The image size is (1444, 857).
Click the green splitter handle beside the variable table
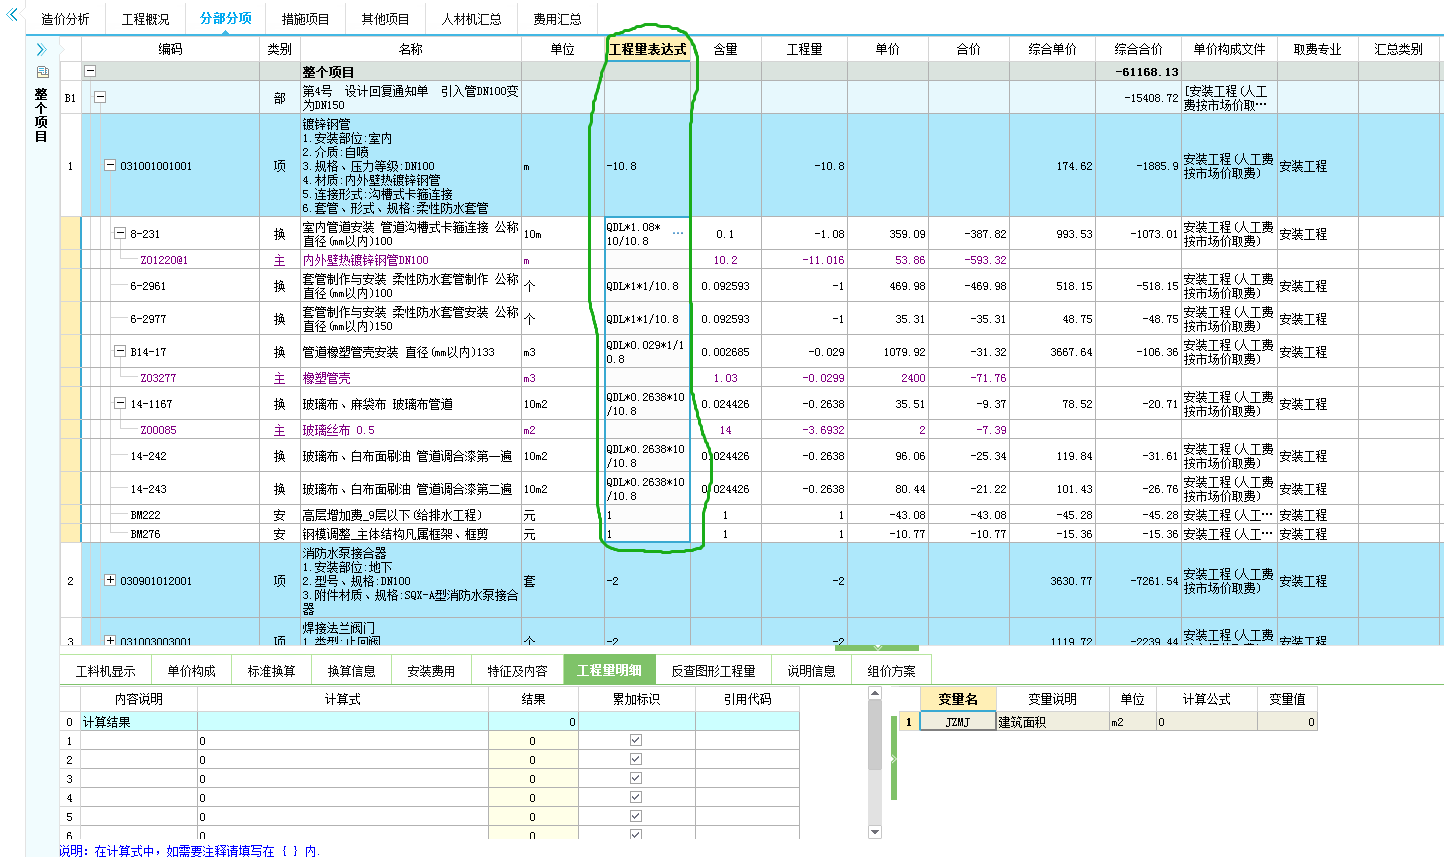894,758
